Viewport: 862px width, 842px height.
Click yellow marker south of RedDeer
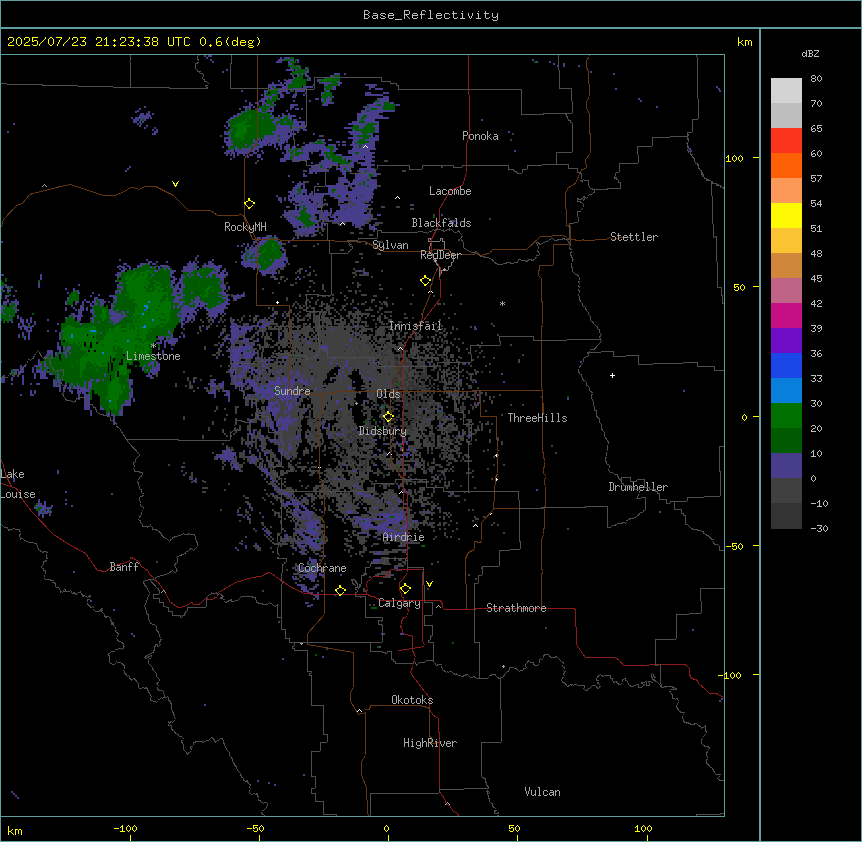(x=425, y=281)
